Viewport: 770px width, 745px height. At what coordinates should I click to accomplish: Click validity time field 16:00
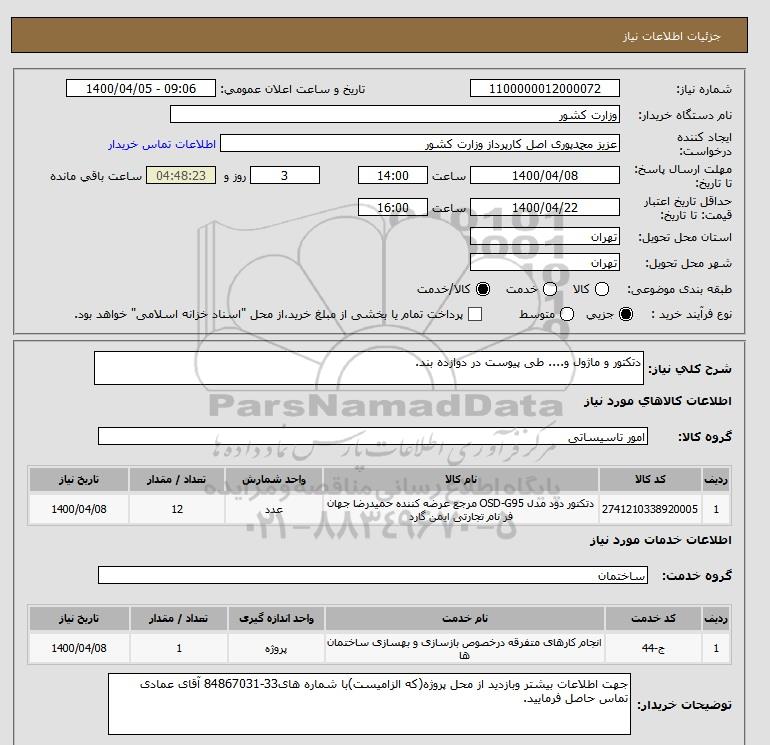(x=393, y=207)
